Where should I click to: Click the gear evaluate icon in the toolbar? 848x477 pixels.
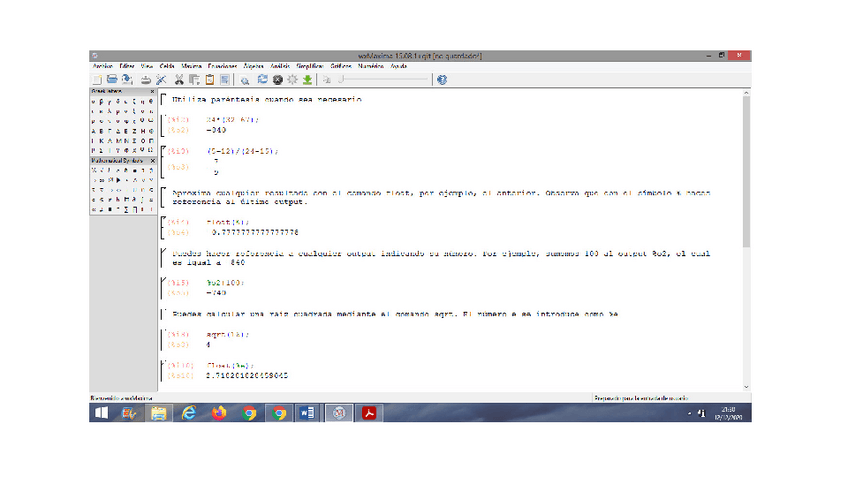(293, 80)
